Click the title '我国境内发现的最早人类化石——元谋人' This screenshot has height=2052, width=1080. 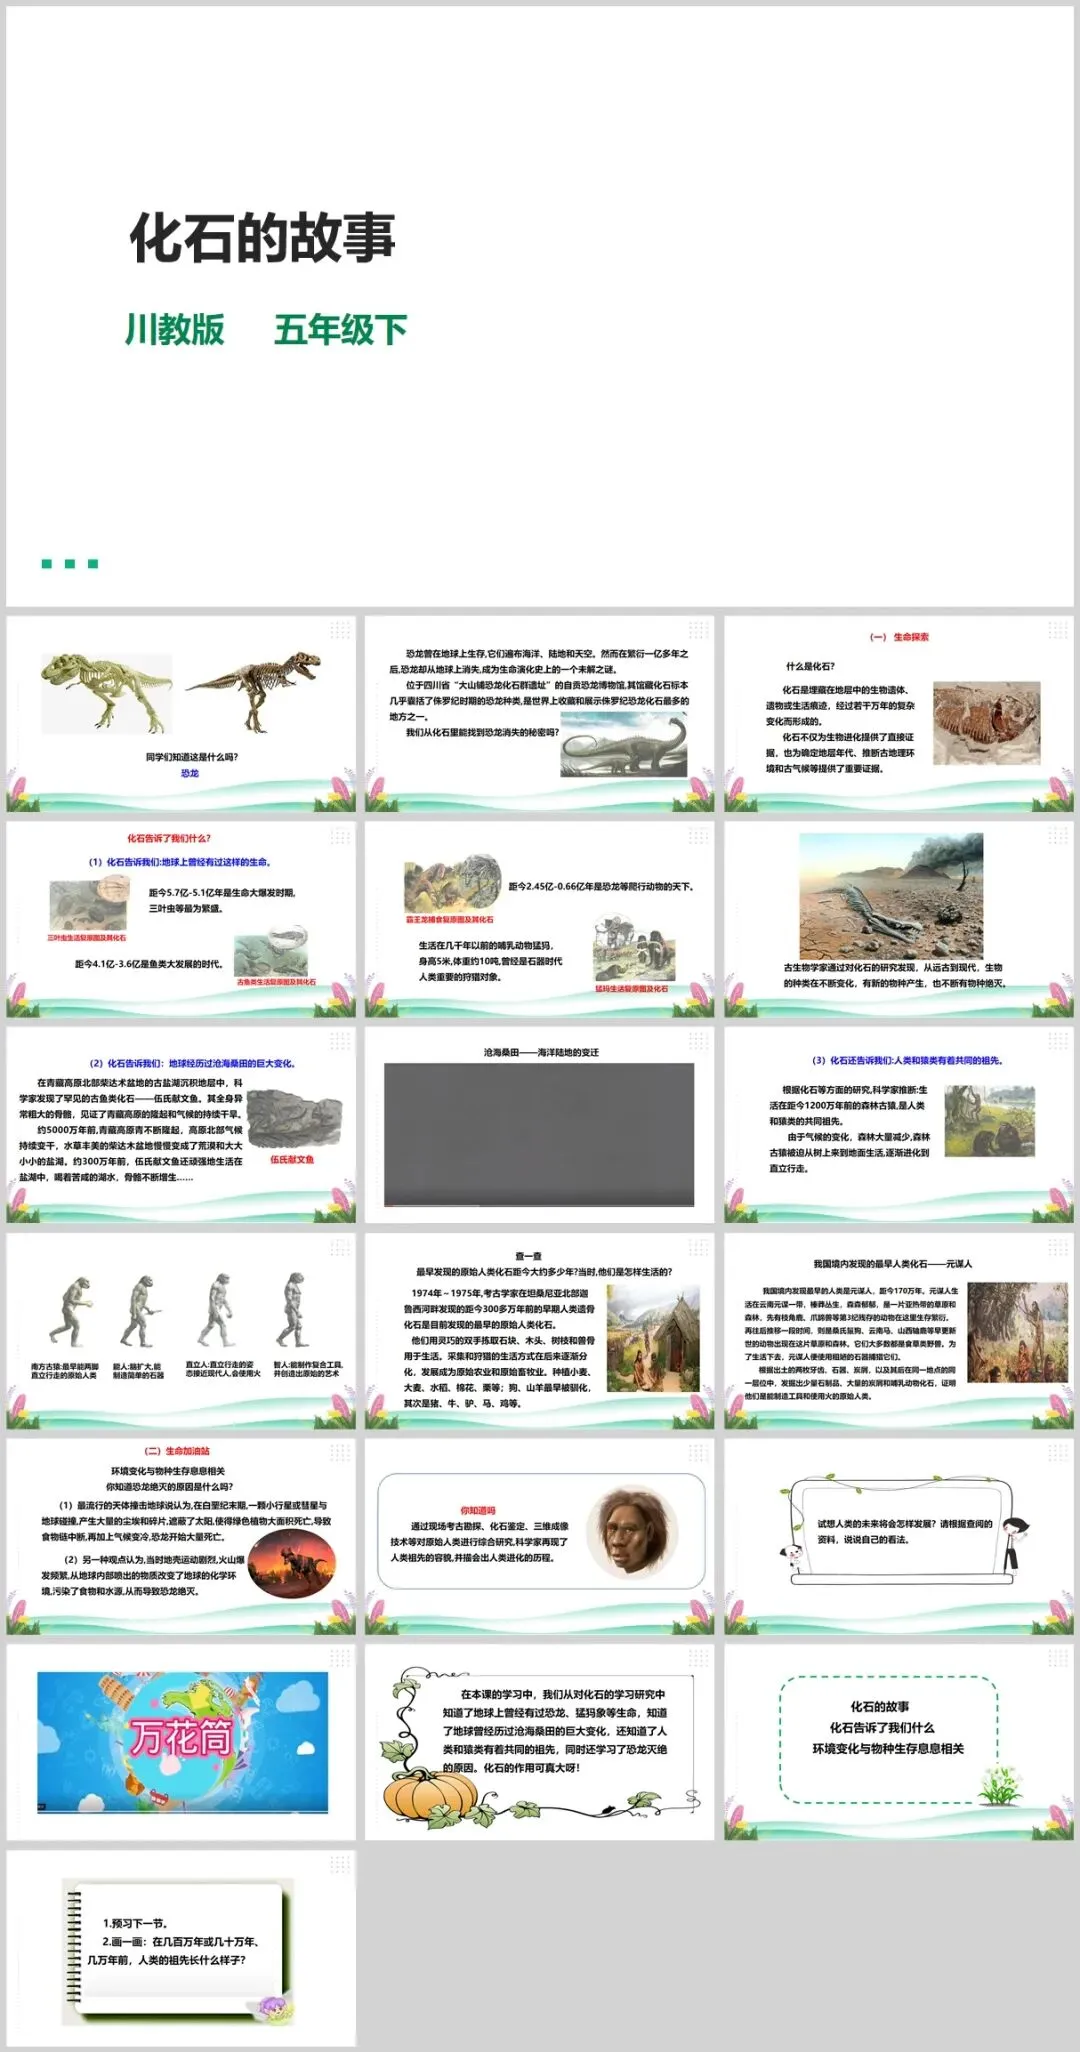coord(892,1263)
